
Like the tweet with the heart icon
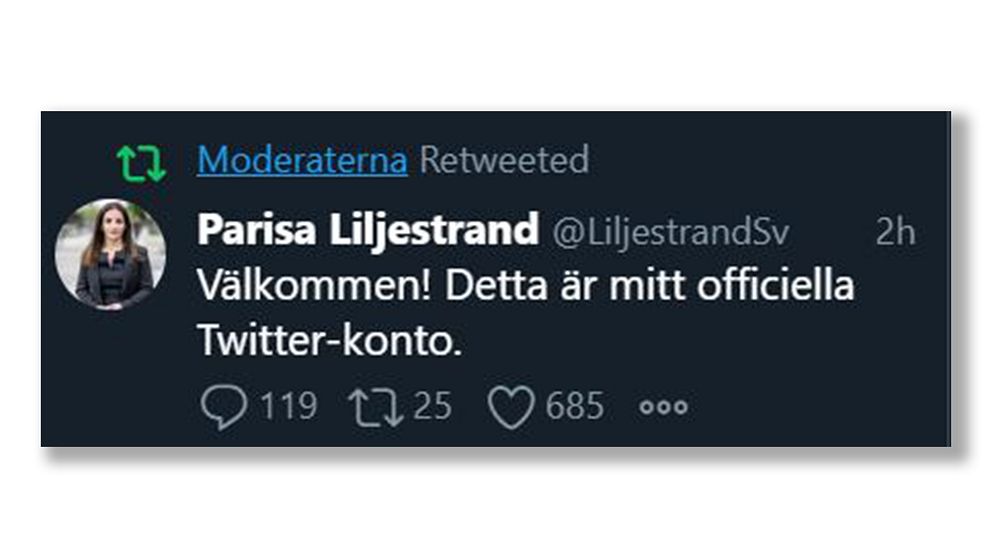[511, 408]
